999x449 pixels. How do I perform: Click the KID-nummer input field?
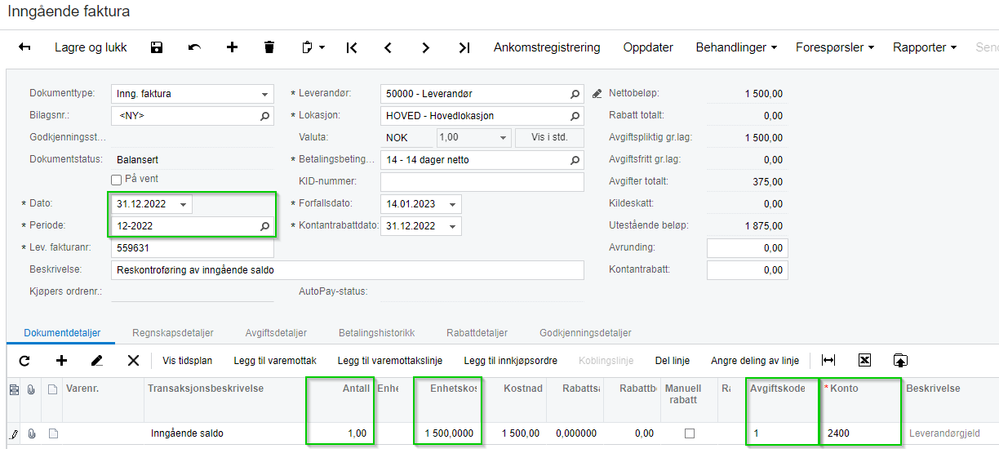[x=482, y=182]
